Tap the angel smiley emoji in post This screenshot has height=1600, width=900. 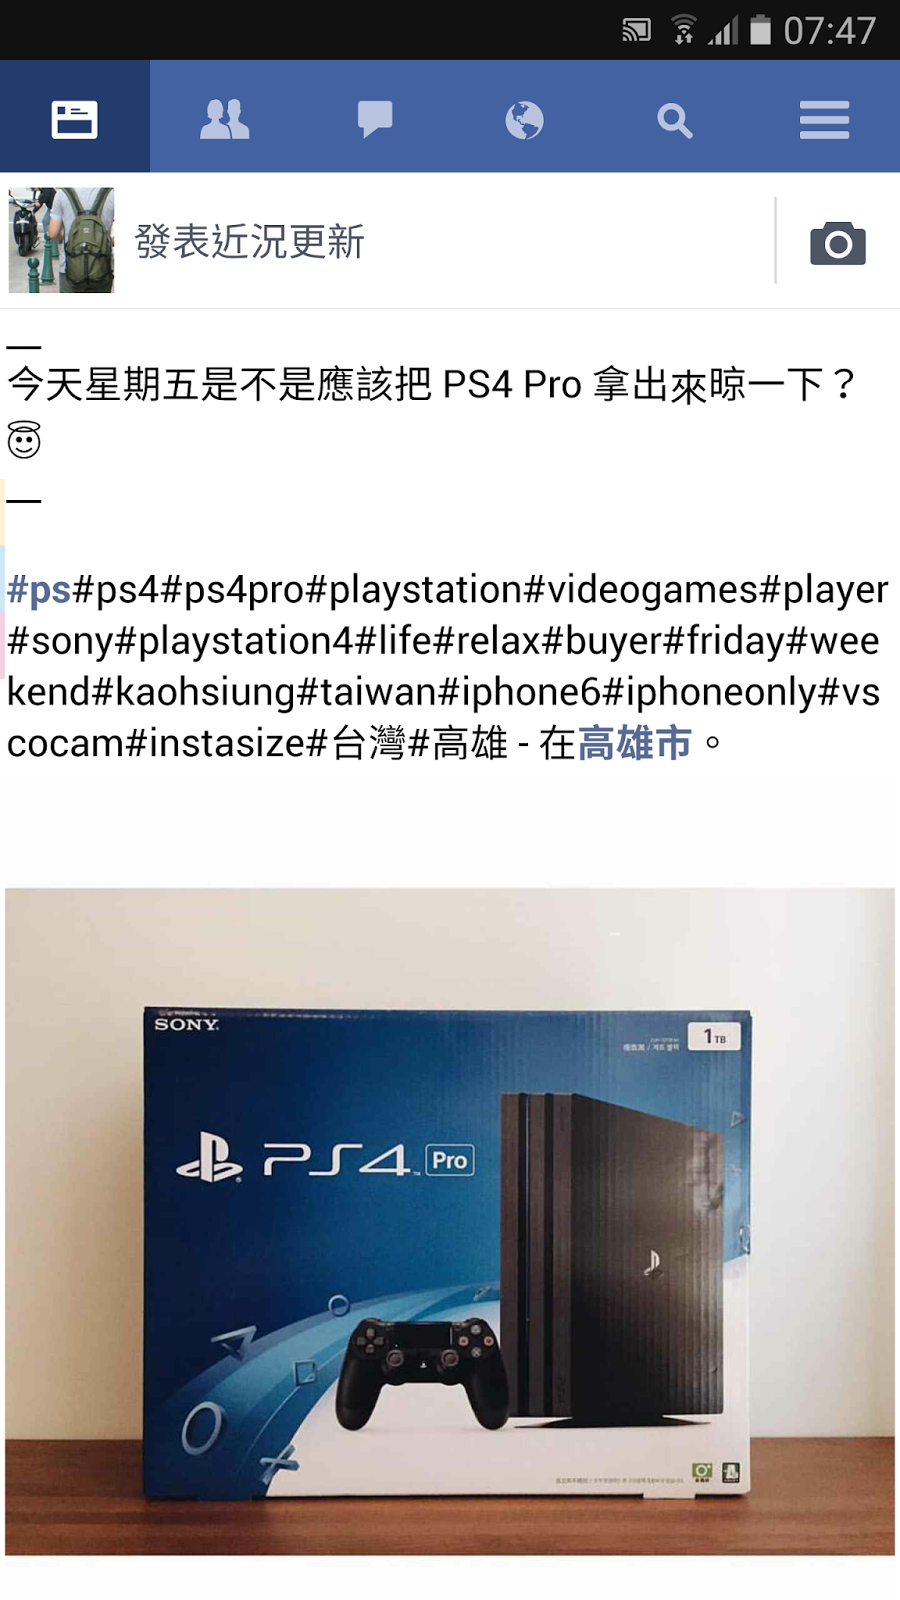(x=24, y=439)
